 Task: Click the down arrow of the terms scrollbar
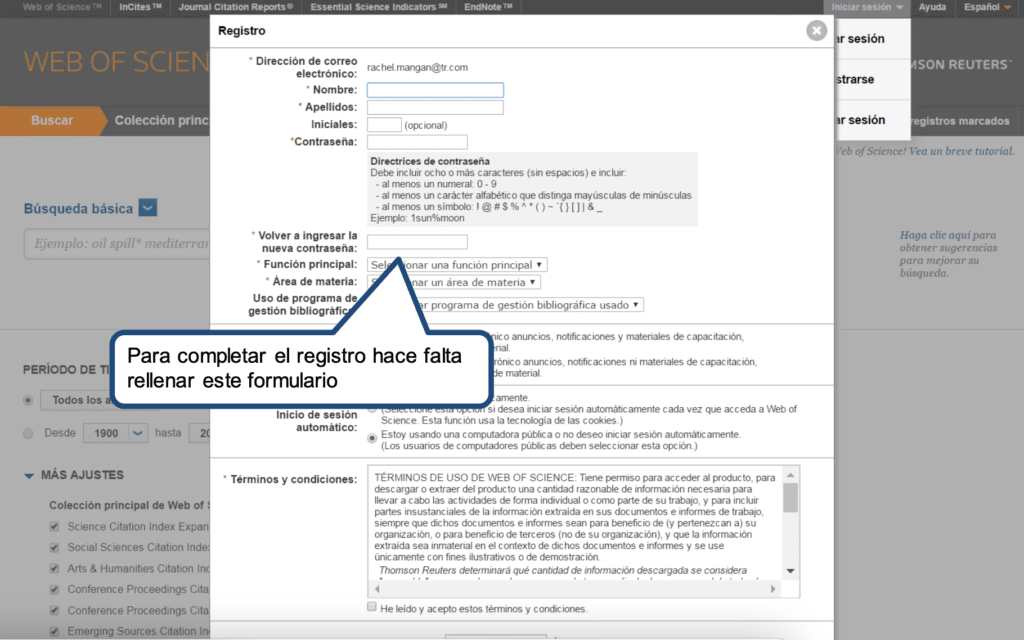(x=790, y=571)
